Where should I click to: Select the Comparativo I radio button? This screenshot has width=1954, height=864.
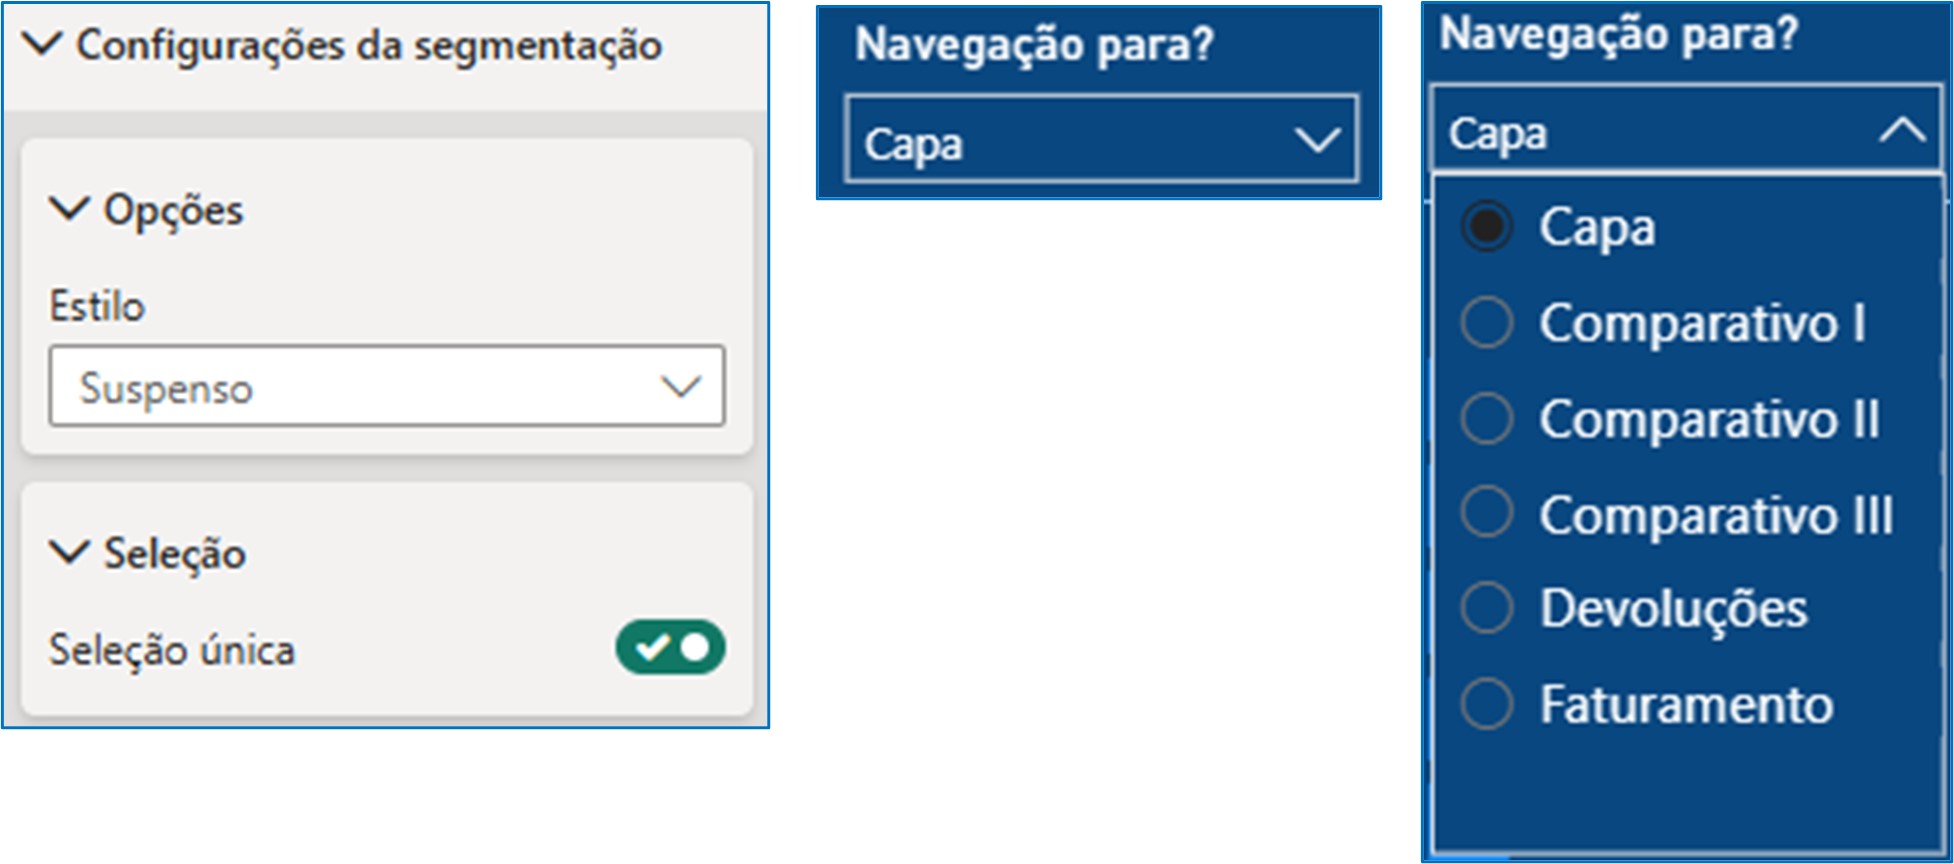tap(1487, 323)
